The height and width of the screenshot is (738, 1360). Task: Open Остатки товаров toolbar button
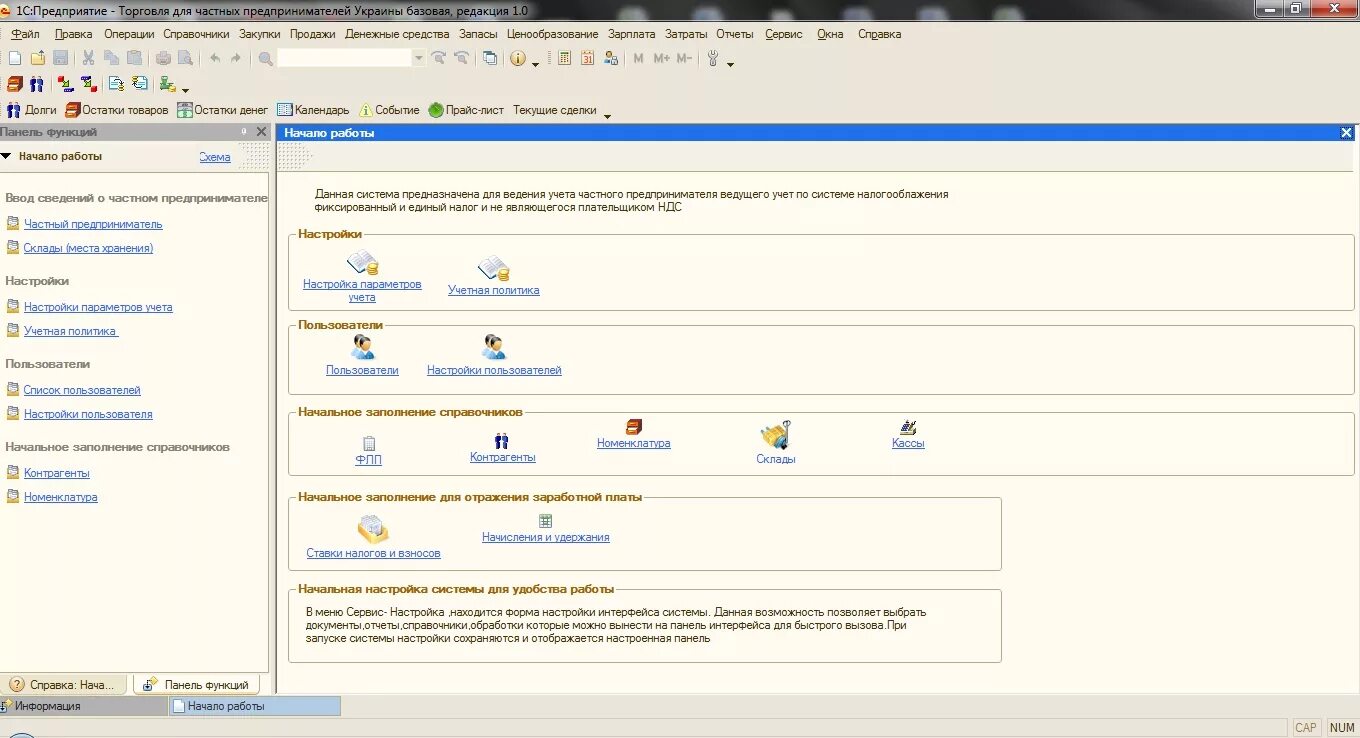click(x=117, y=110)
